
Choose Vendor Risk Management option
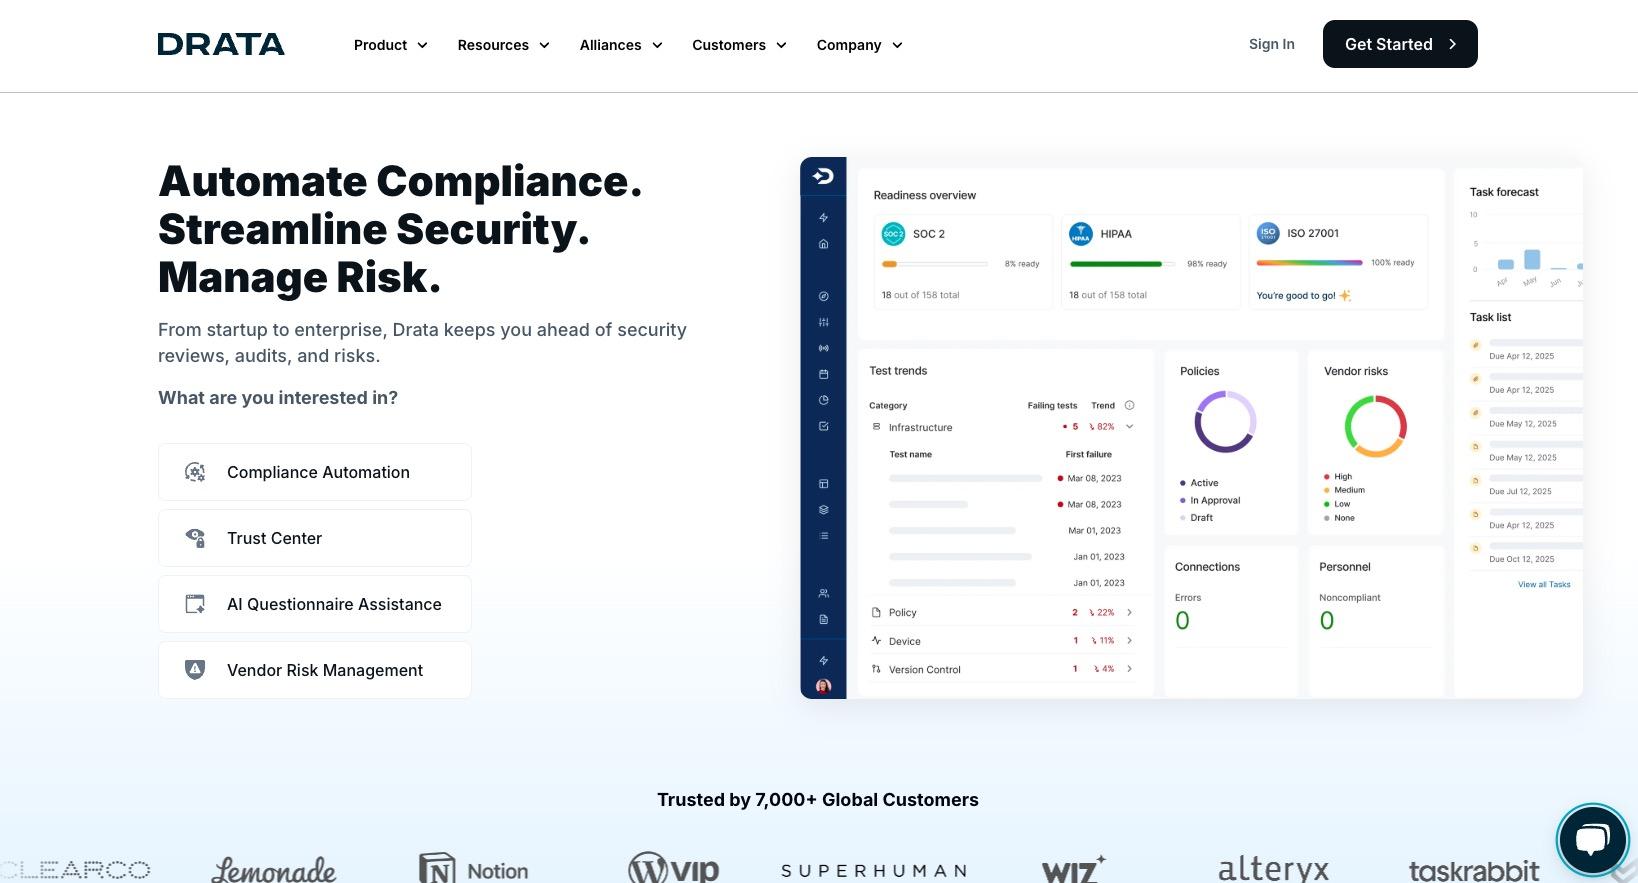pyautogui.click(x=315, y=670)
